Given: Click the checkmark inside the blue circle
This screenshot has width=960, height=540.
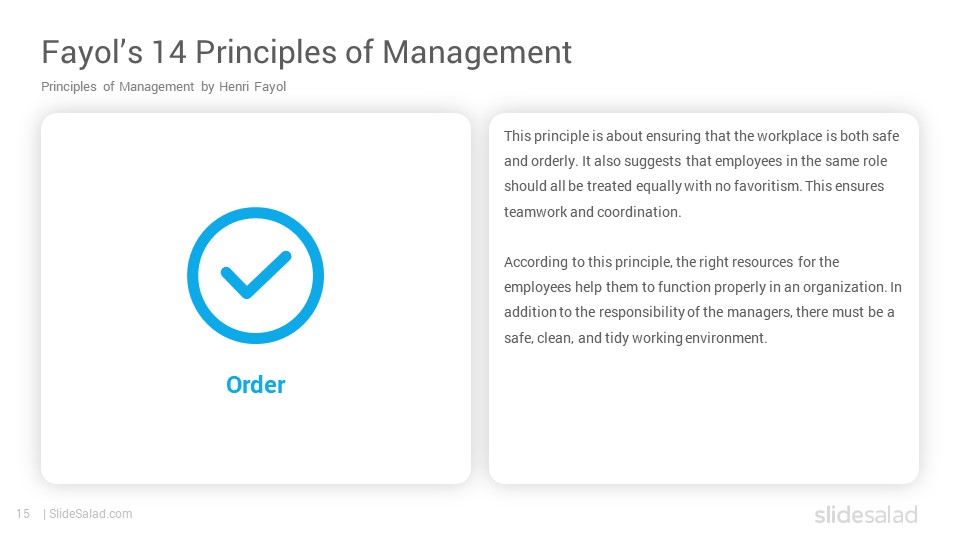Looking at the screenshot, I should pyautogui.click(x=256, y=275).
